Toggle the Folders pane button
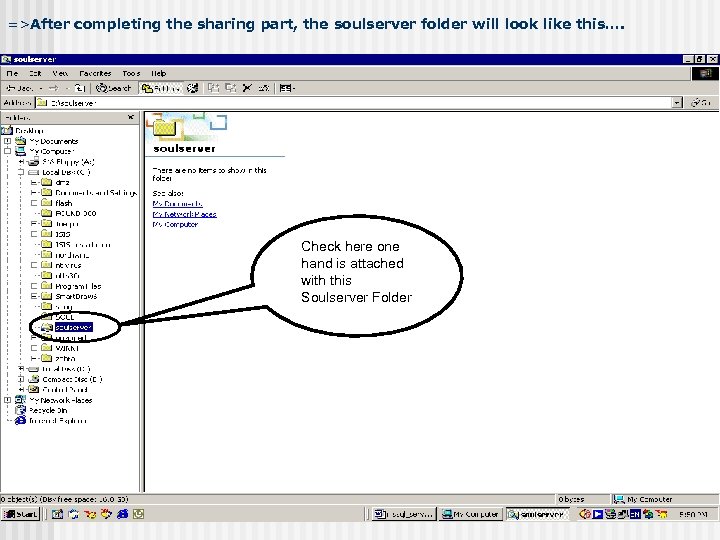The width and height of the screenshot is (720, 540). coord(161,88)
